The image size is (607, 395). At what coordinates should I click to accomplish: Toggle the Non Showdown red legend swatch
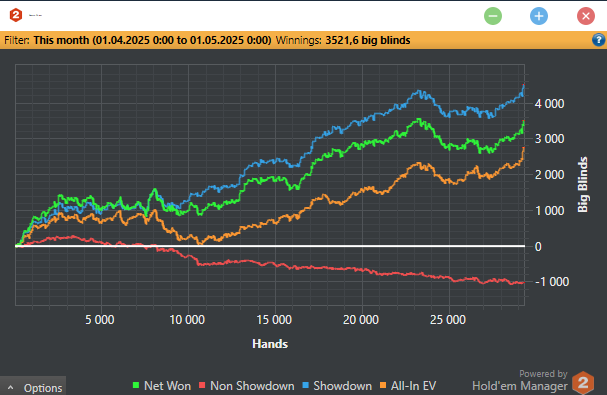pyautogui.click(x=202, y=385)
